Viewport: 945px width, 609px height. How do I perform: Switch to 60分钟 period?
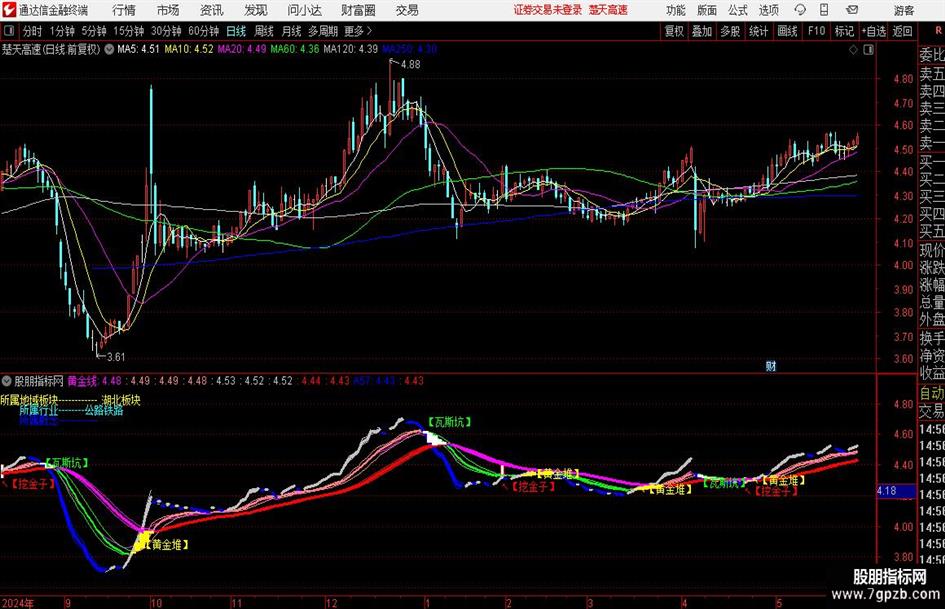pyautogui.click(x=203, y=31)
